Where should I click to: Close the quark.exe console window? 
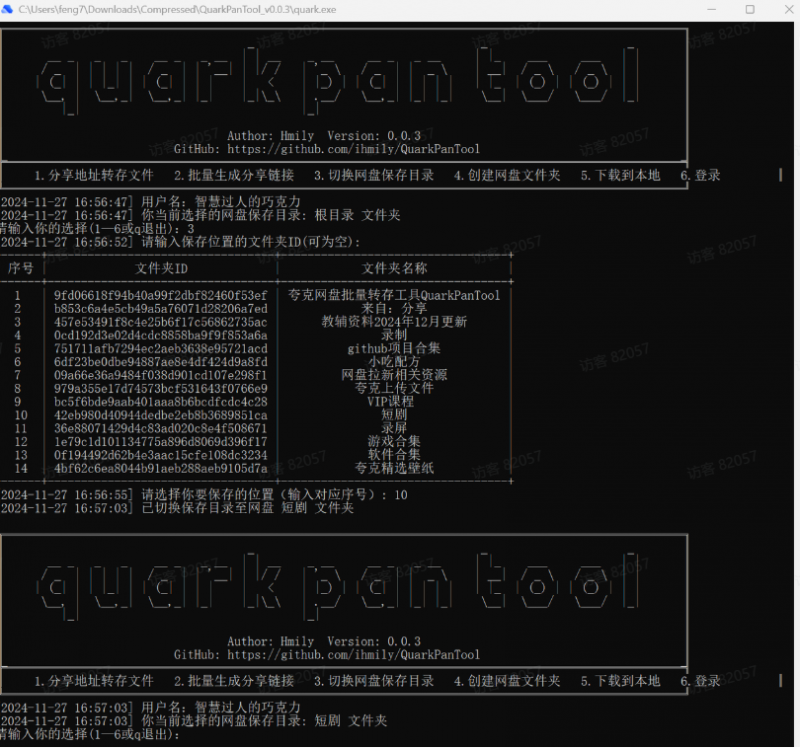pyautogui.click(x=789, y=9)
